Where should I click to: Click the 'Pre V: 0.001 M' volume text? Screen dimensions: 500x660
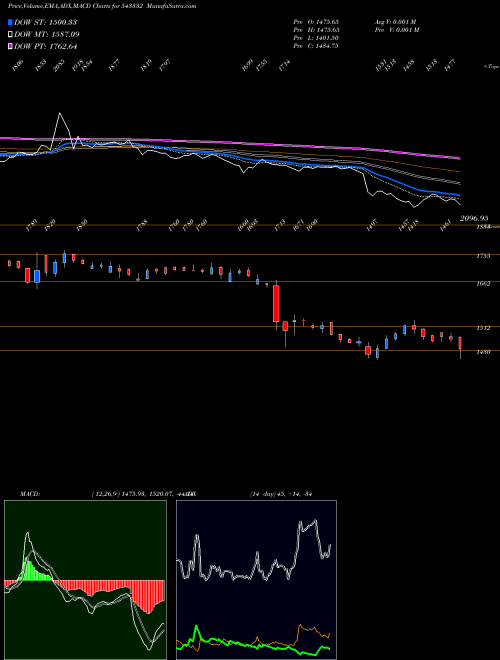397,30
